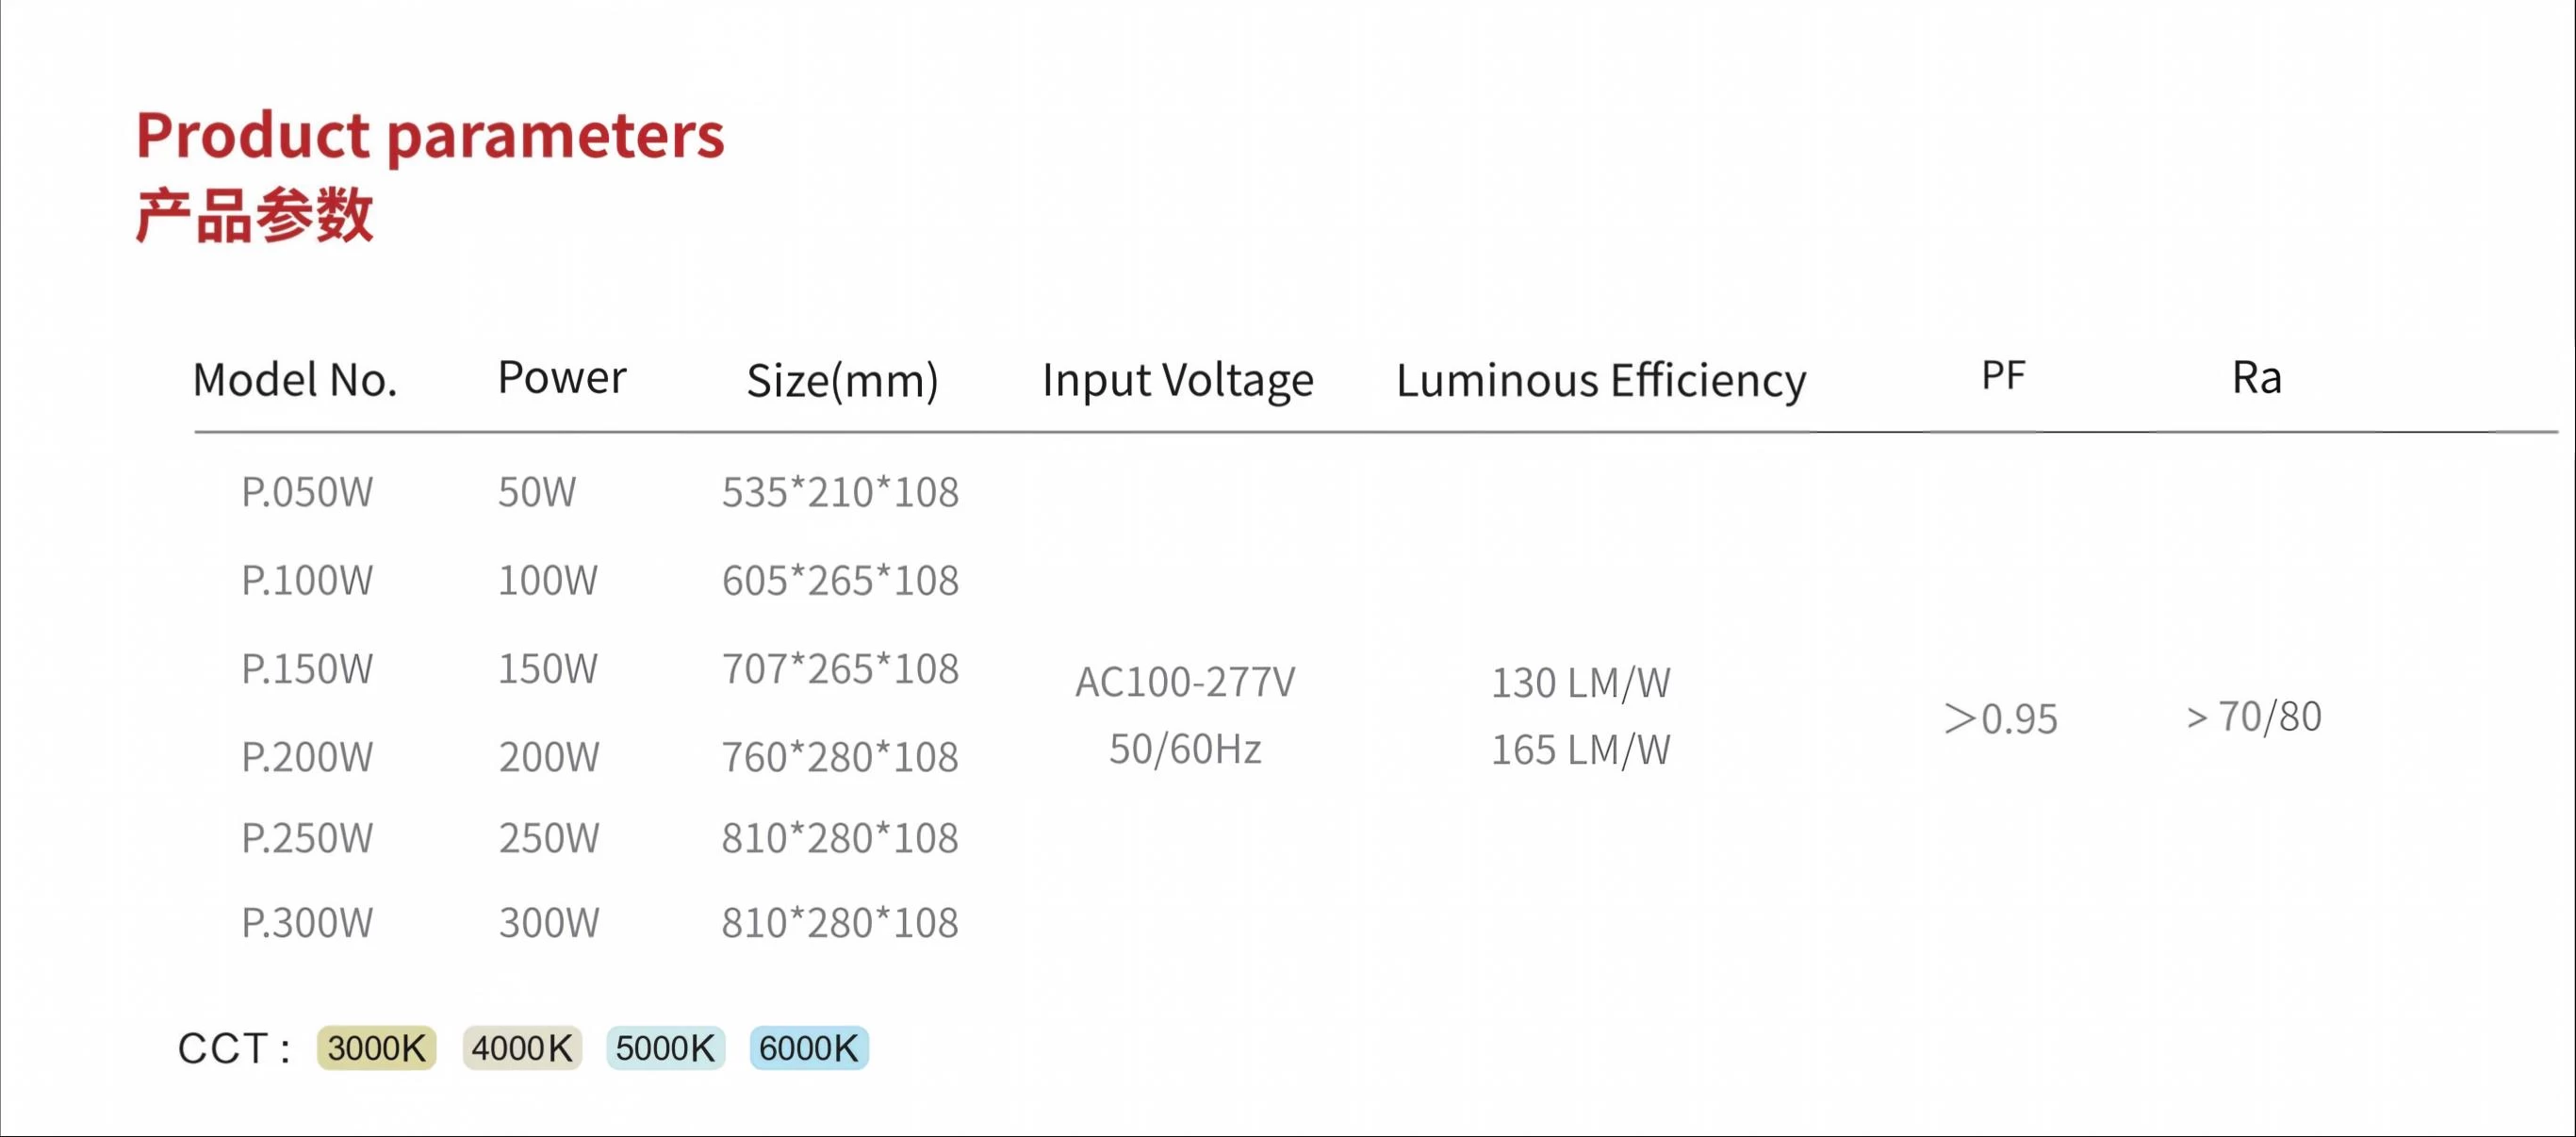Click the Ra column header
The height and width of the screenshot is (1137, 2576).
(2257, 378)
